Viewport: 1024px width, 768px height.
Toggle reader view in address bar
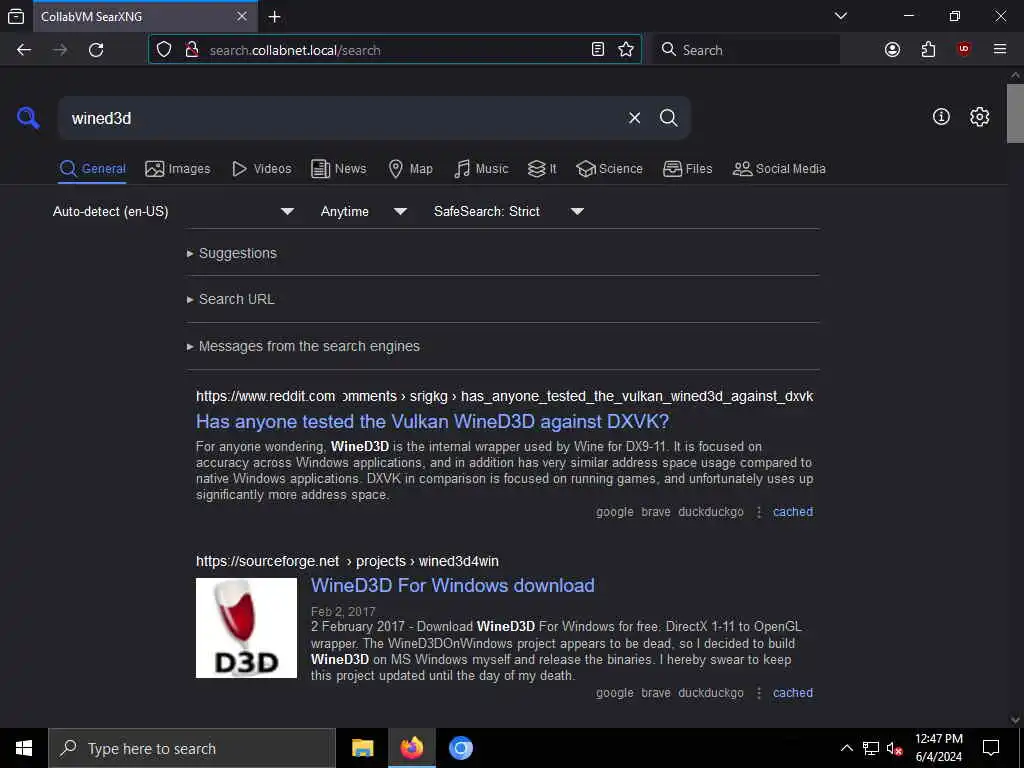[x=598, y=50]
